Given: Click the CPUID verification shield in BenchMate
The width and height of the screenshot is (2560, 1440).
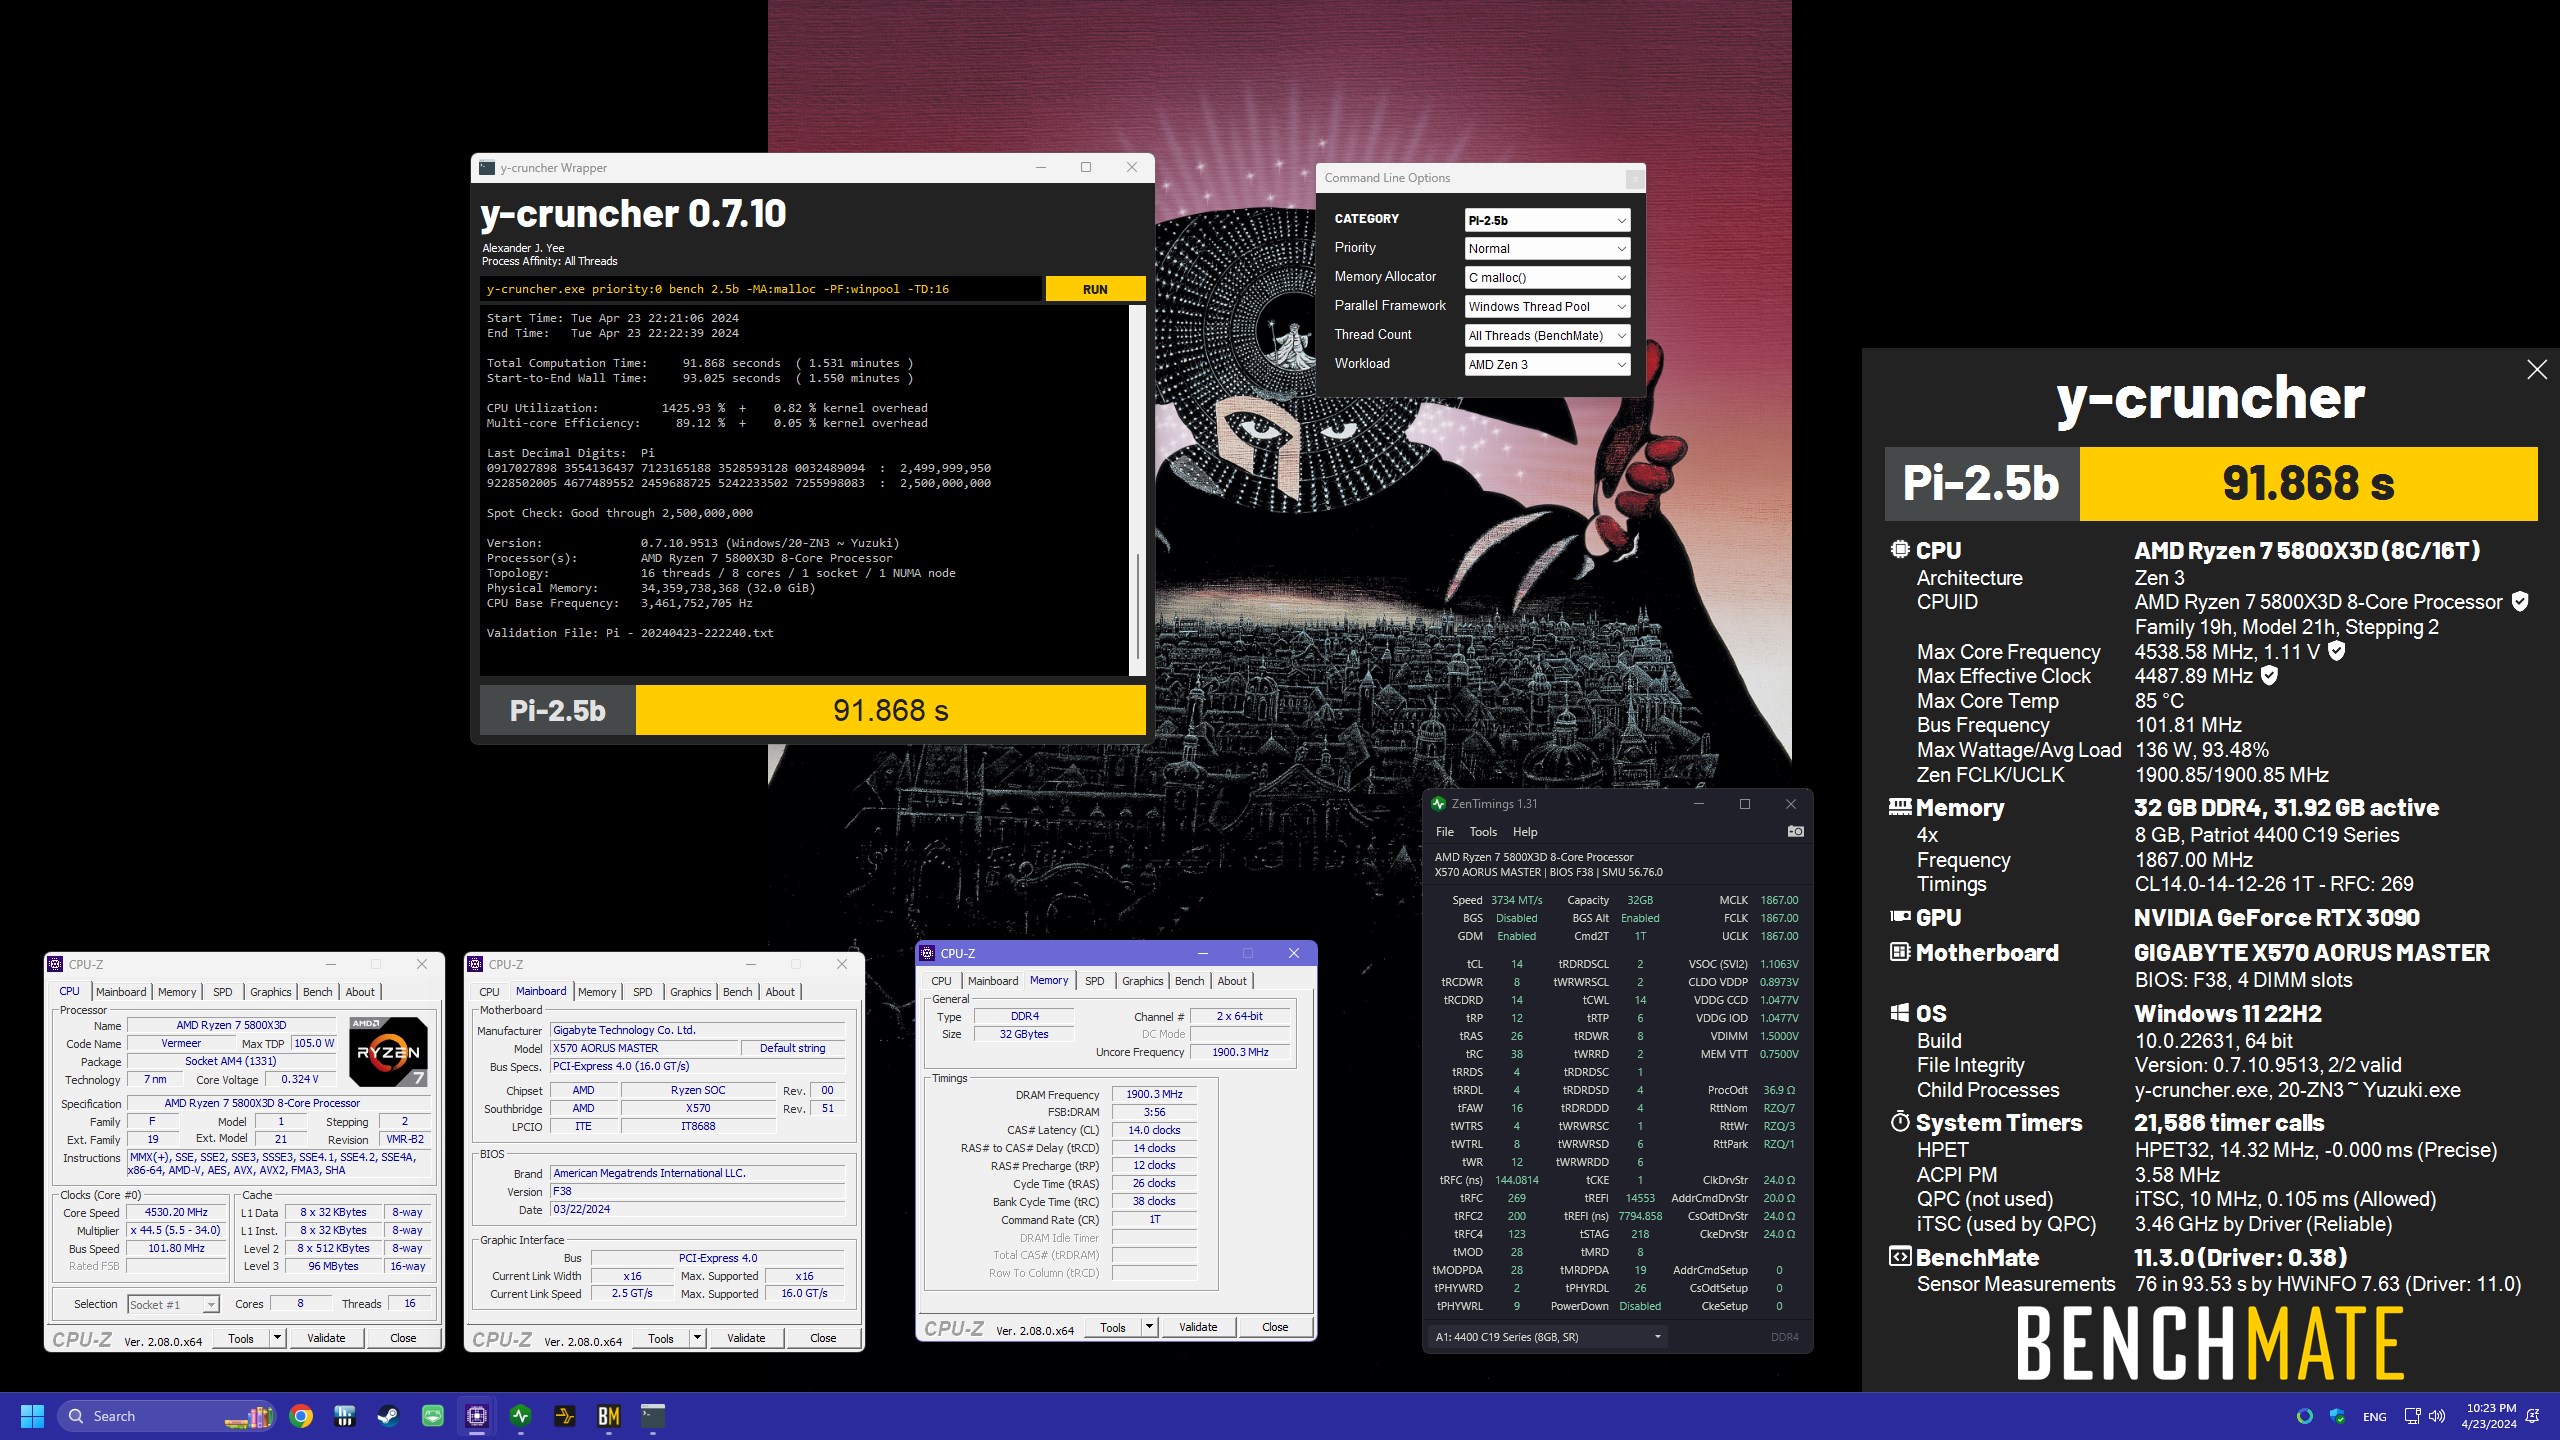Looking at the screenshot, I should [2520, 602].
